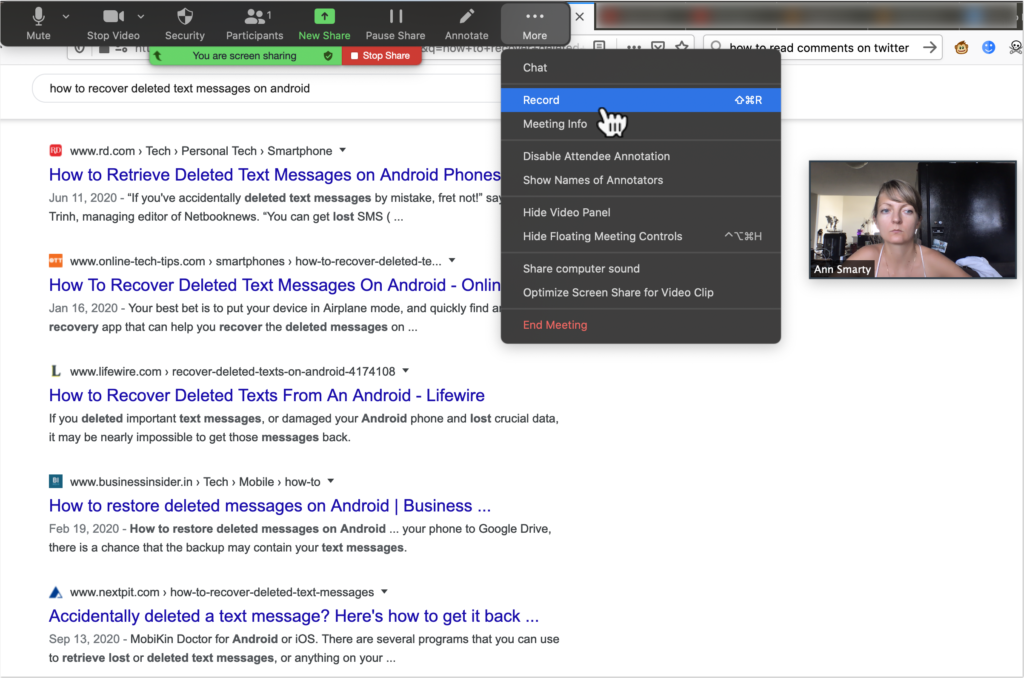Pause the screen share
This screenshot has width=1024, height=678.
tap(395, 23)
